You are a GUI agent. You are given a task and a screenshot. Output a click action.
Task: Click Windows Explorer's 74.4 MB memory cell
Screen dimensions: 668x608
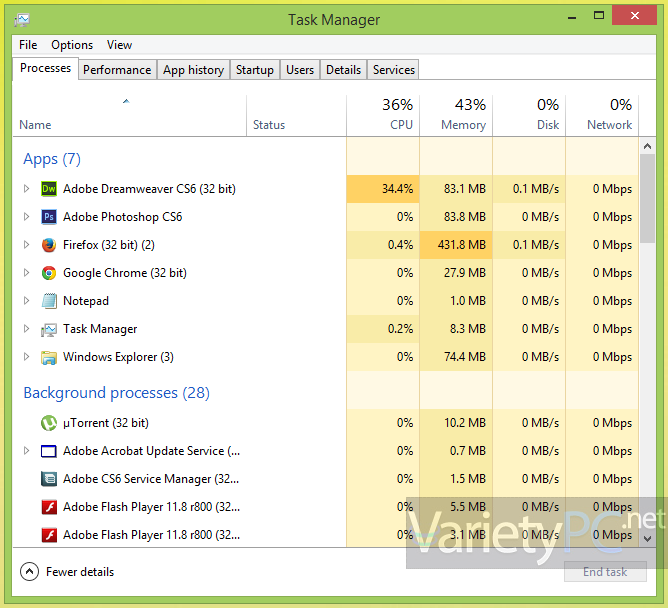456,357
